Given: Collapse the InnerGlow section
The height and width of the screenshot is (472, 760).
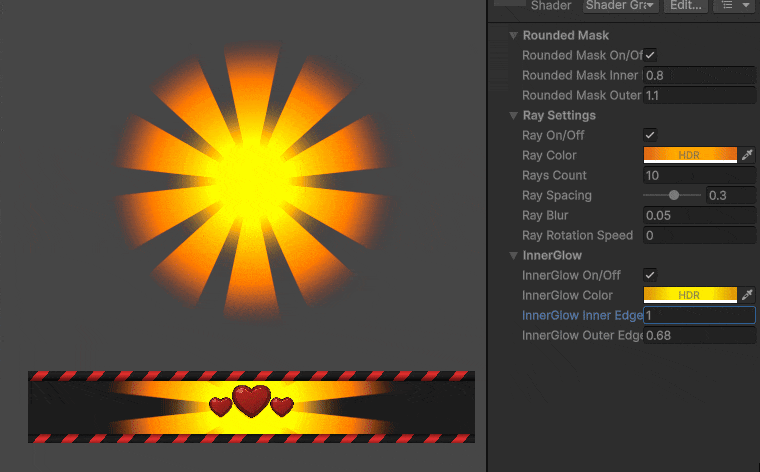Looking at the screenshot, I should tap(513, 256).
